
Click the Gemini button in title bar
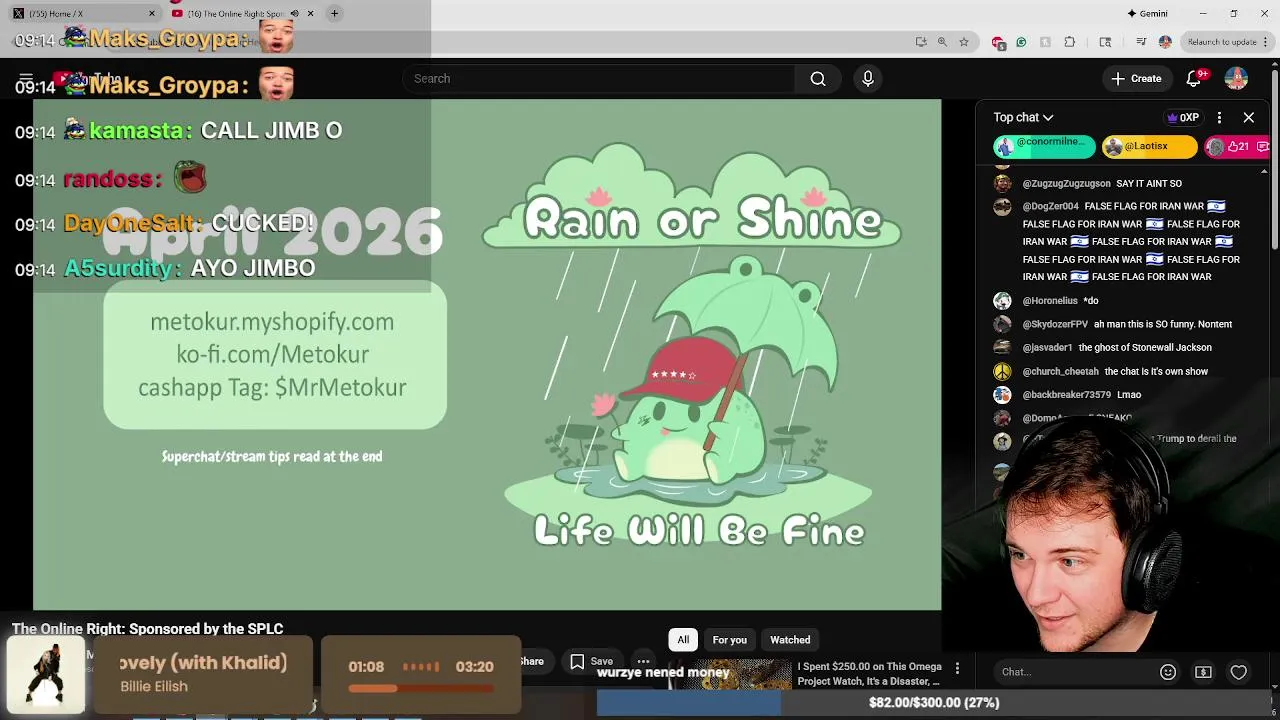1147,13
